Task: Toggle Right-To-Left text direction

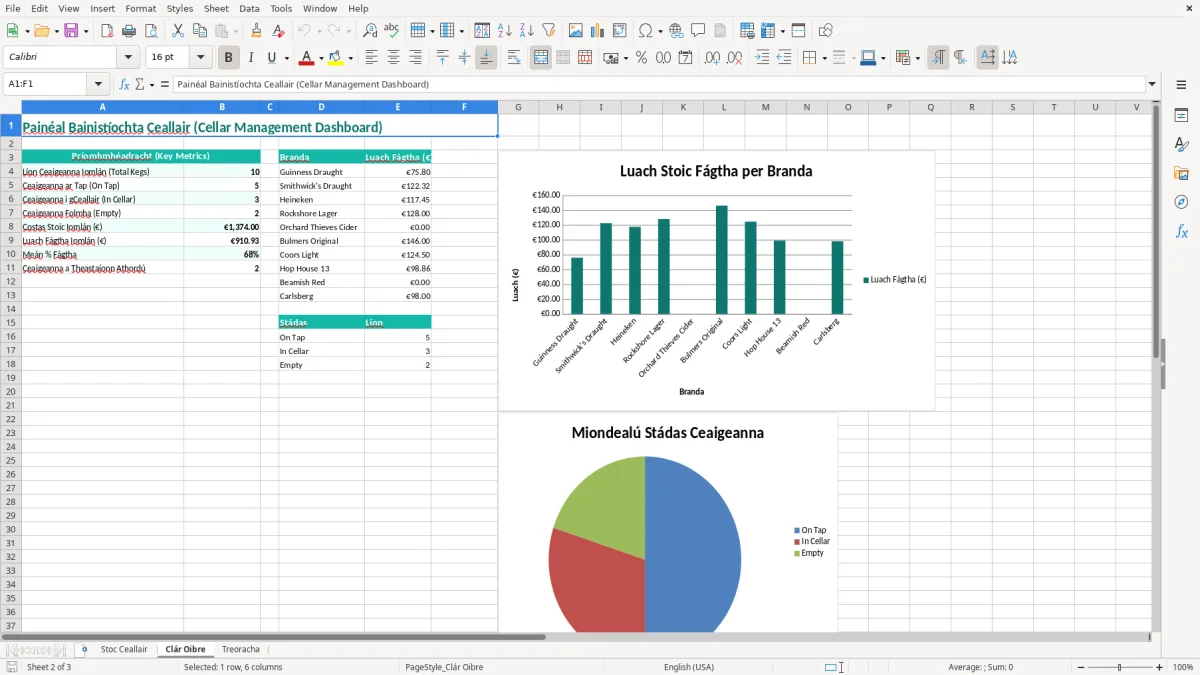Action: [960, 58]
